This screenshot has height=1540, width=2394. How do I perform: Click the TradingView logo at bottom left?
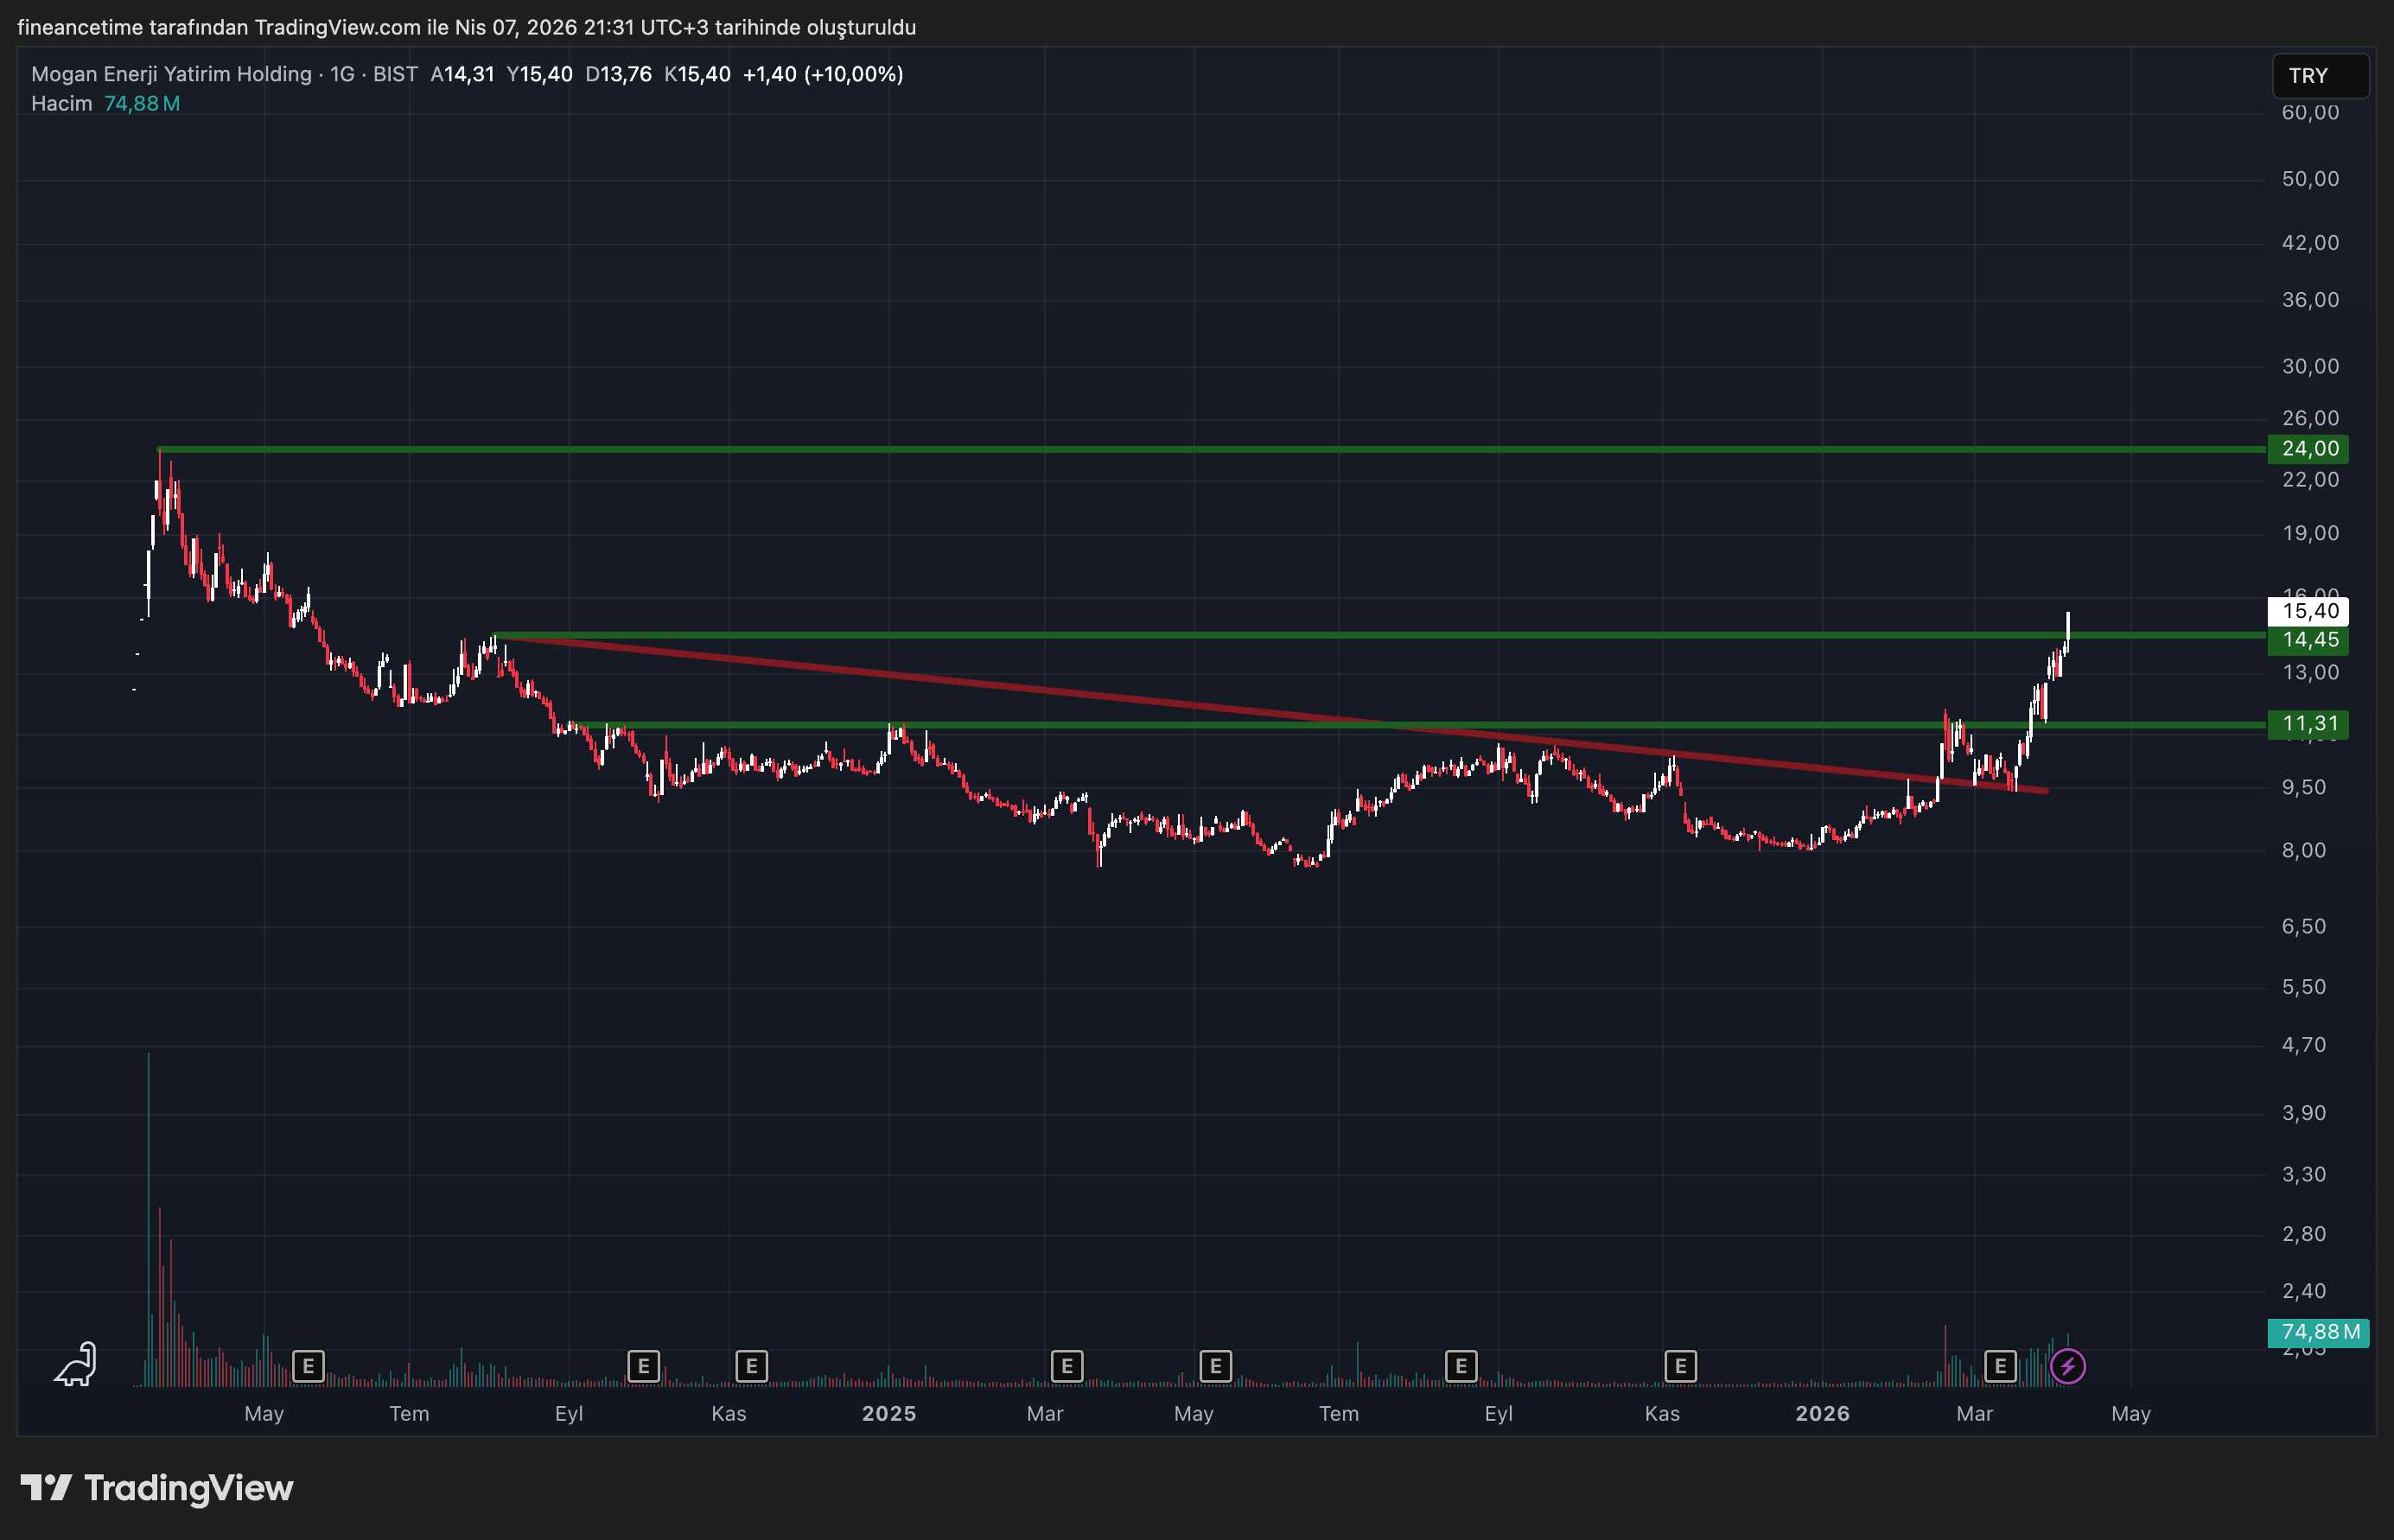160,1489
